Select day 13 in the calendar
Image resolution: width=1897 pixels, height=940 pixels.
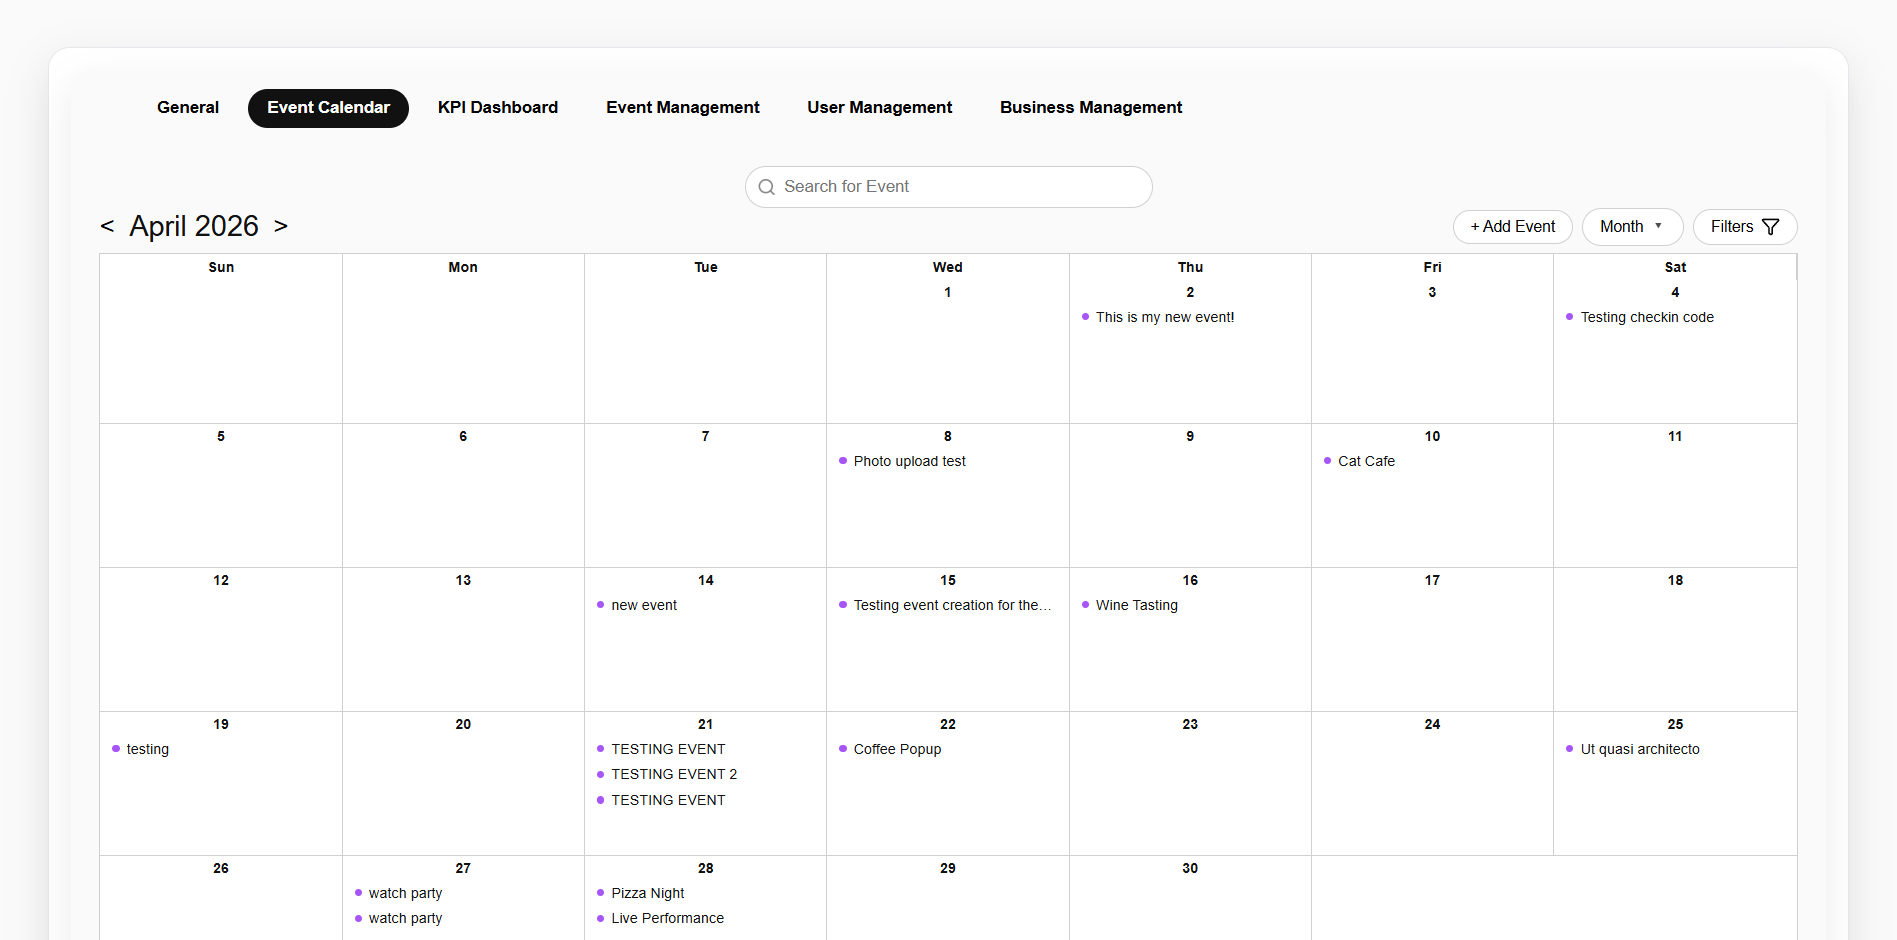(463, 580)
